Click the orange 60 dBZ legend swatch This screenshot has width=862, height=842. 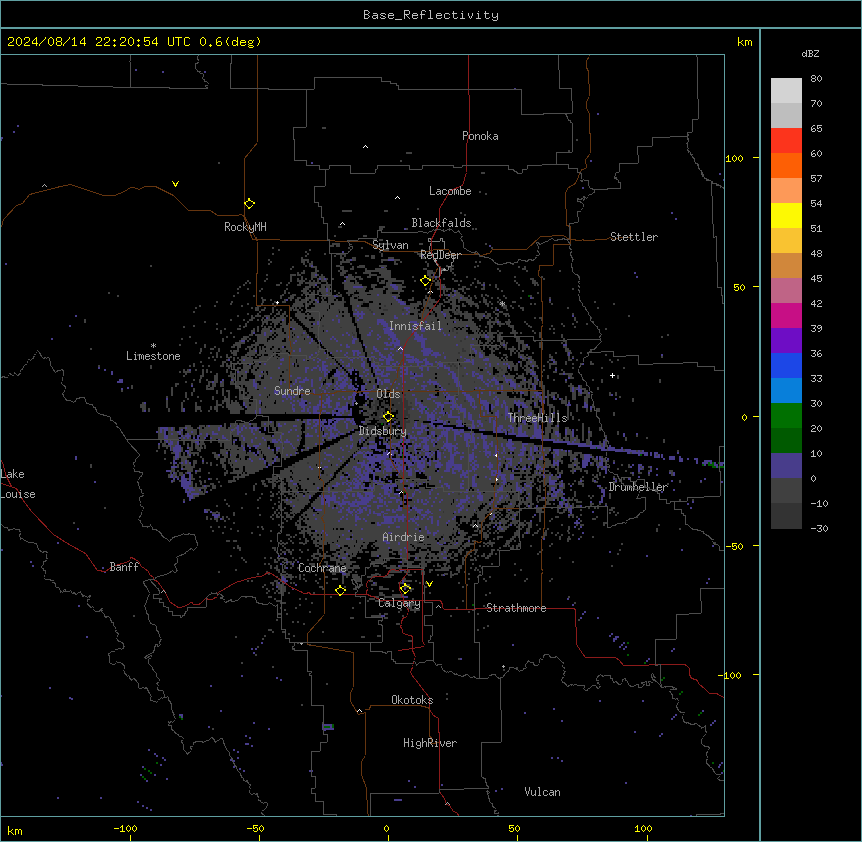pyautogui.click(x=786, y=165)
